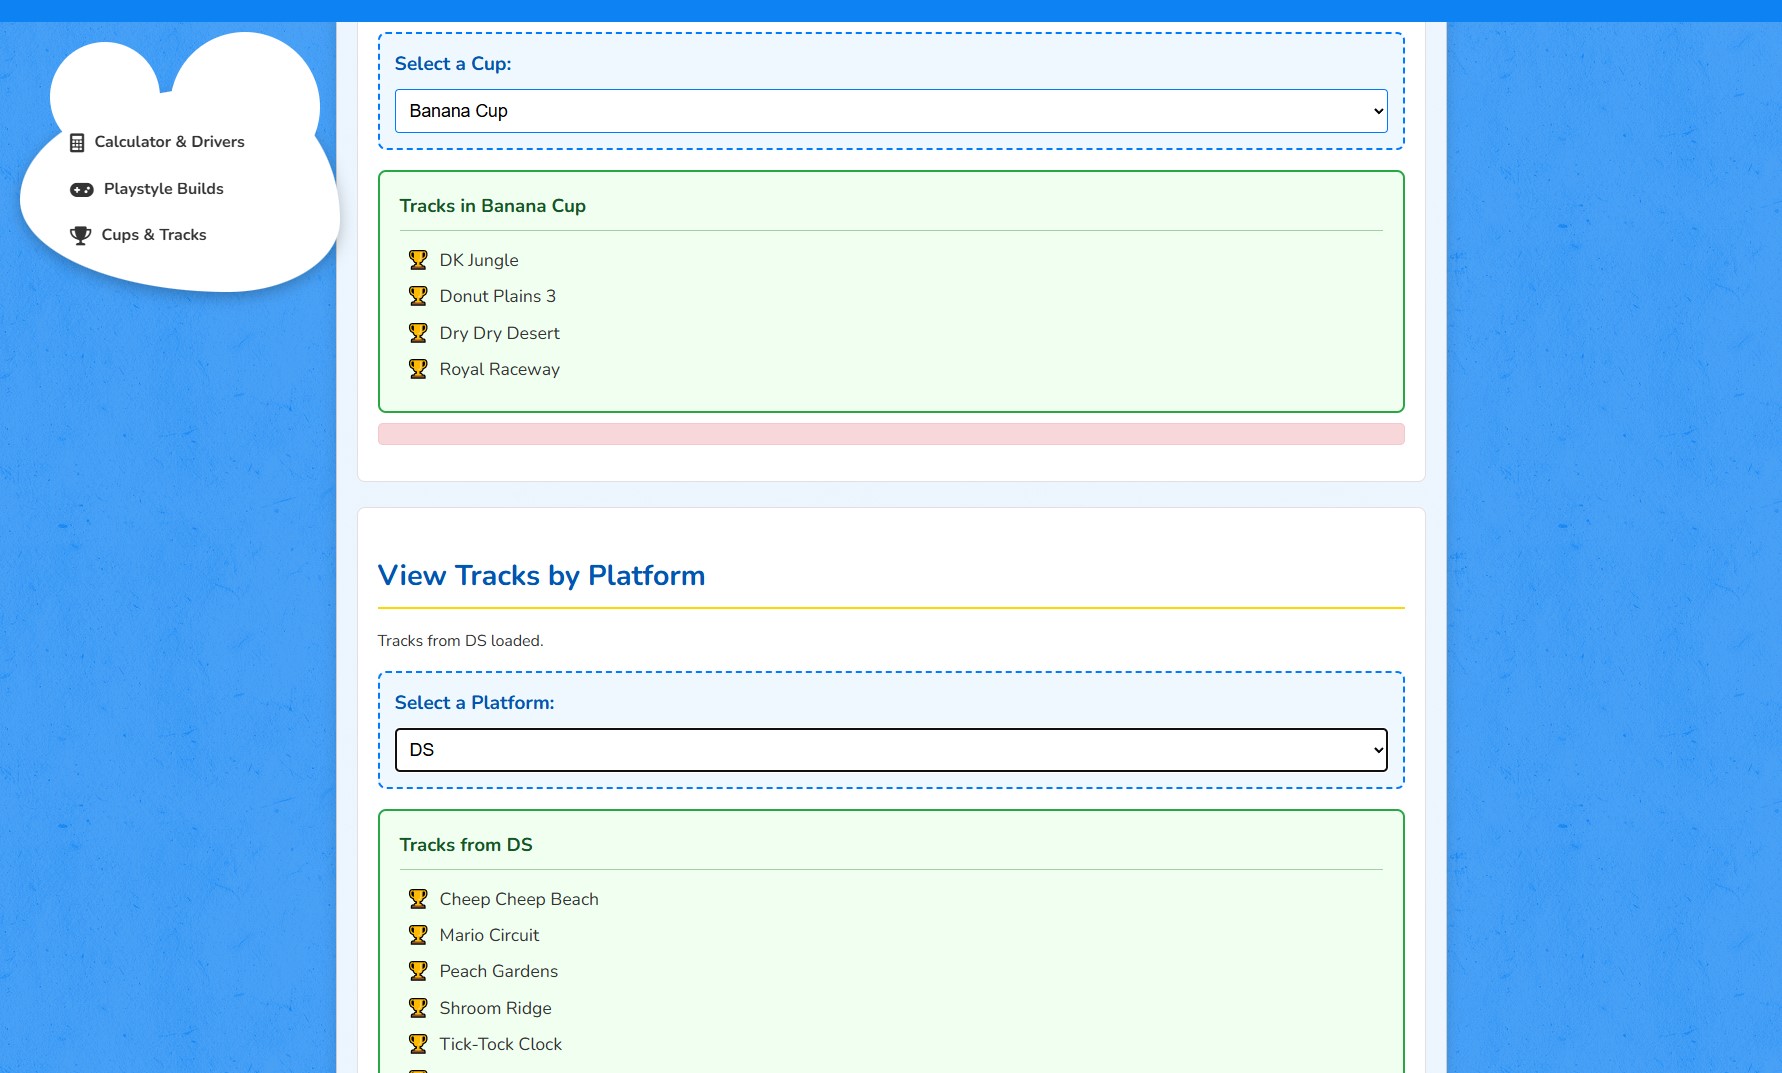Click the trophy icon beside Peach Gardens
The image size is (1782, 1073).
(x=418, y=971)
